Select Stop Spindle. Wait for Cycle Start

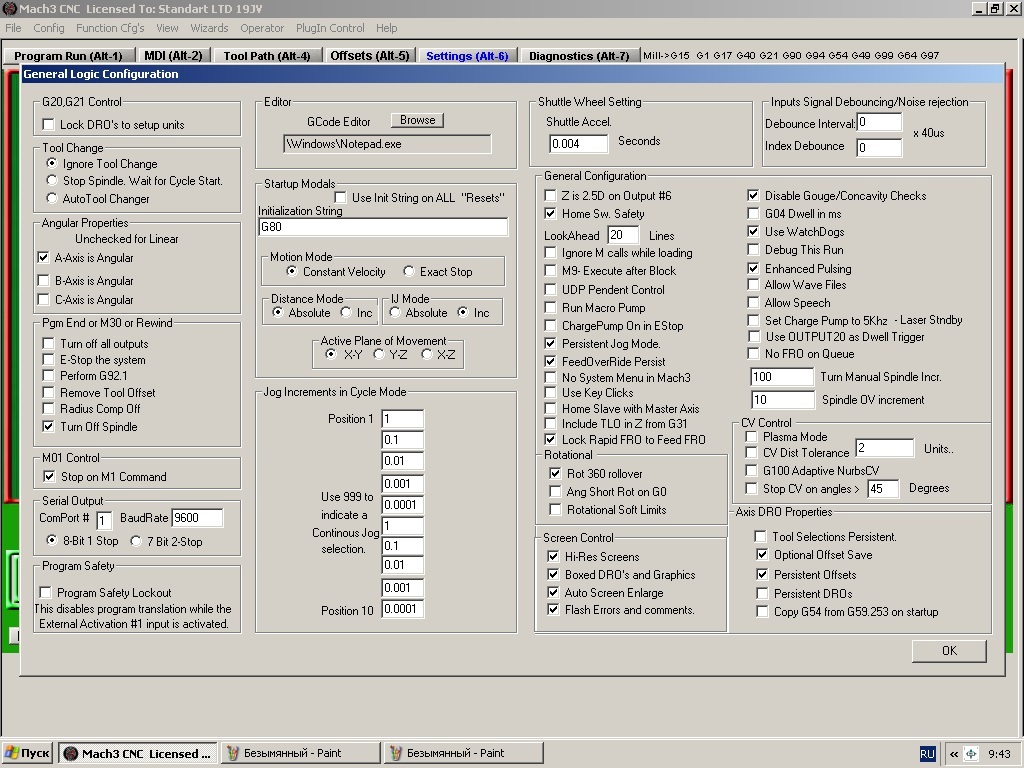click(x=52, y=180)
